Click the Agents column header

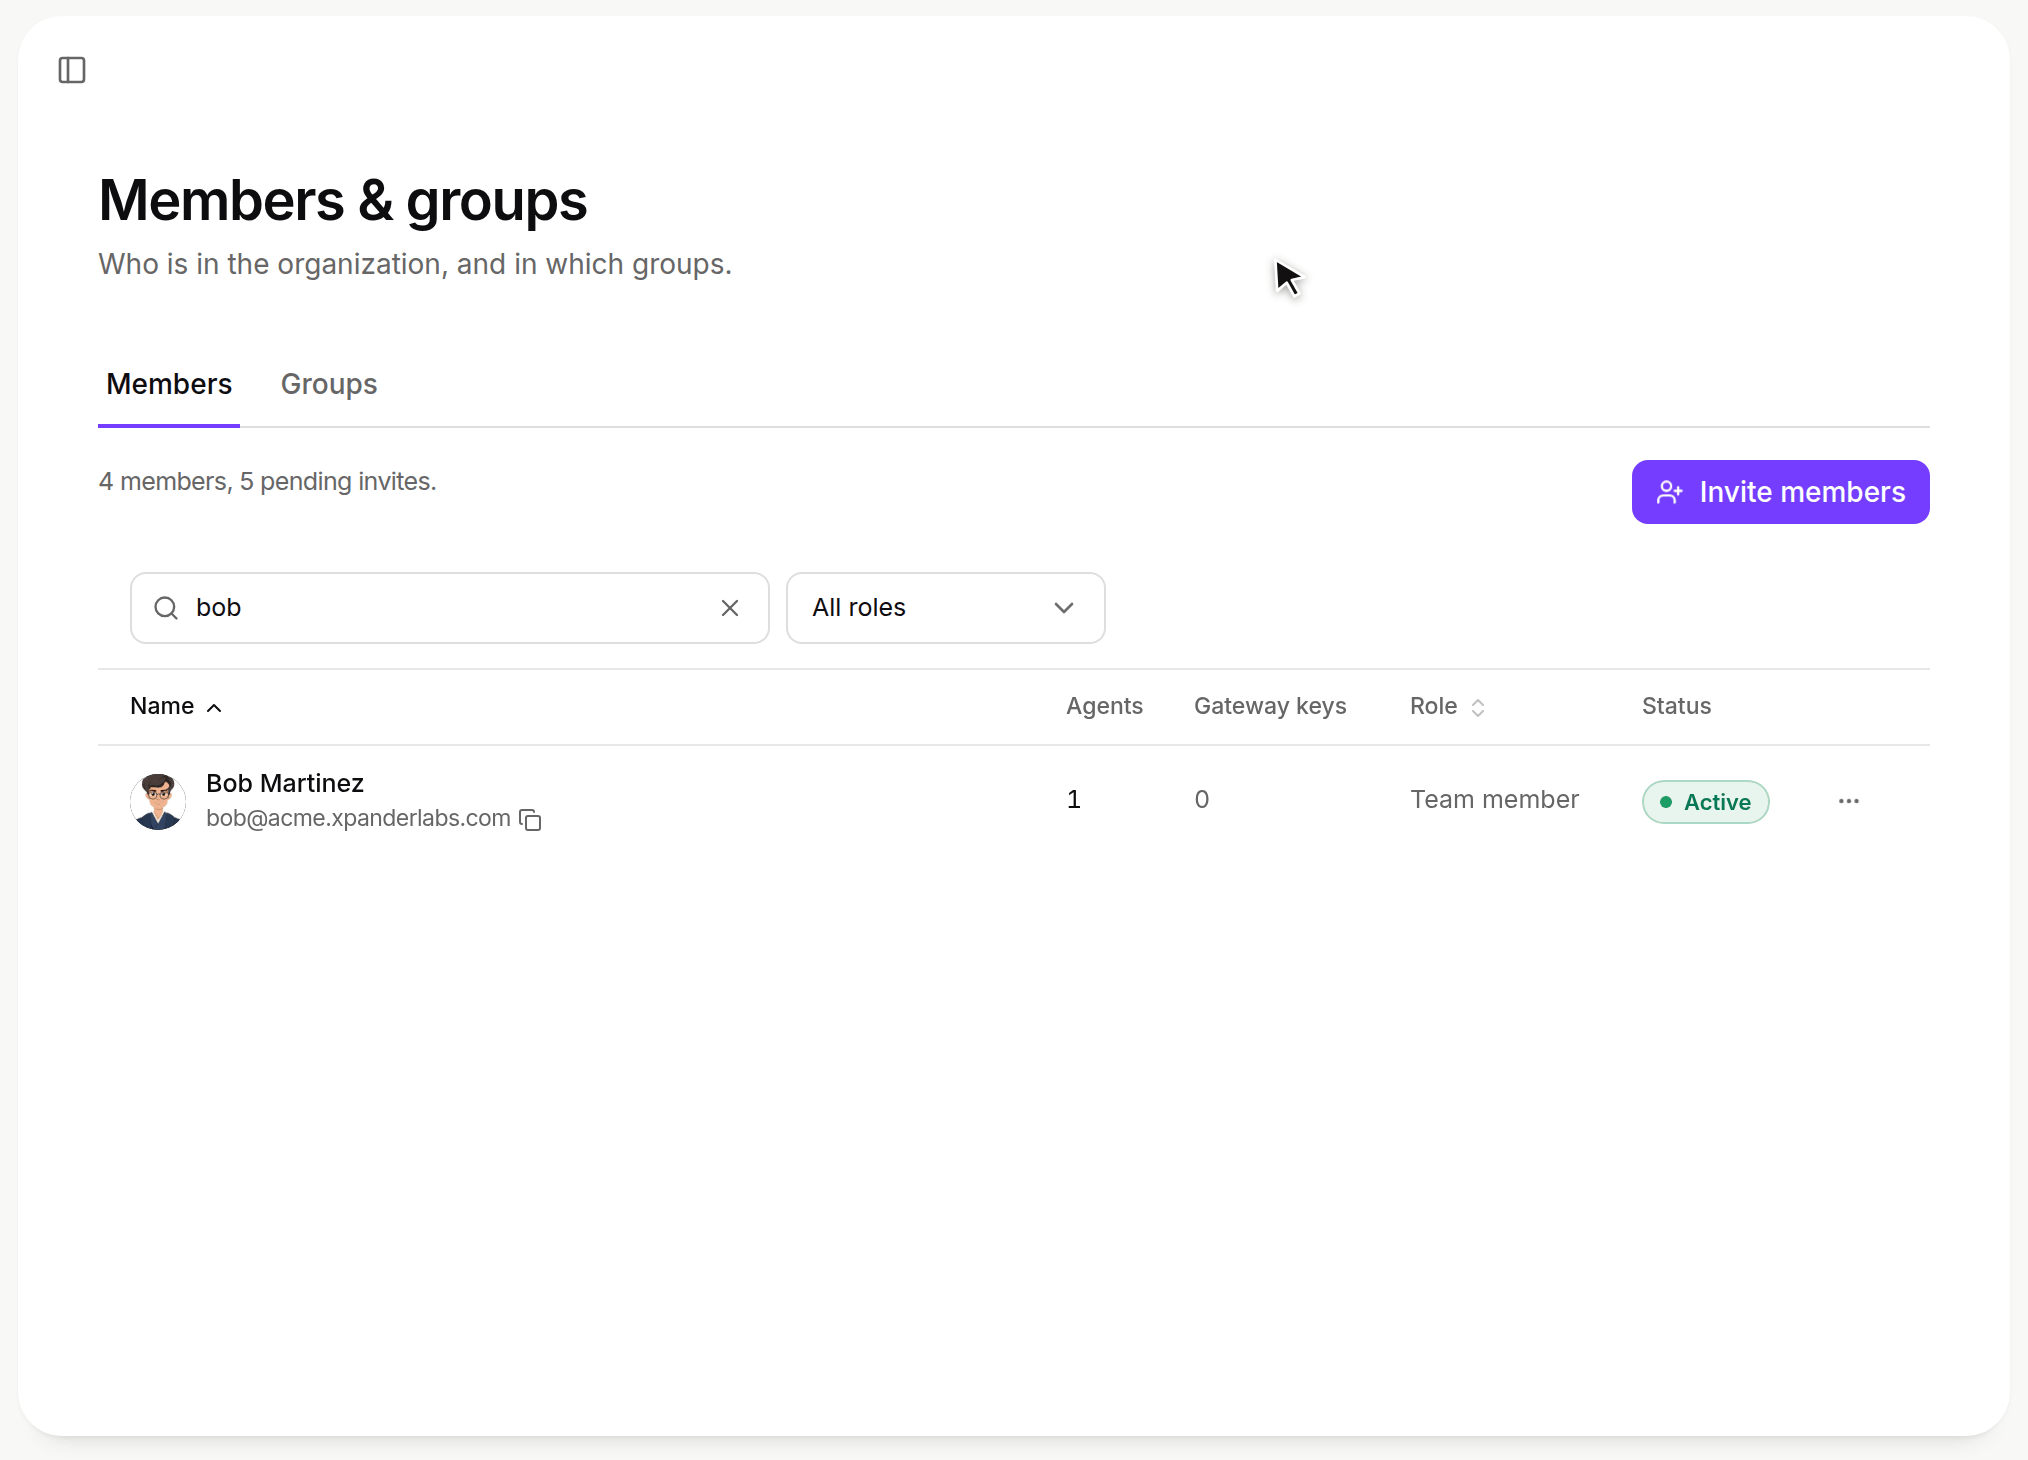1104,706
